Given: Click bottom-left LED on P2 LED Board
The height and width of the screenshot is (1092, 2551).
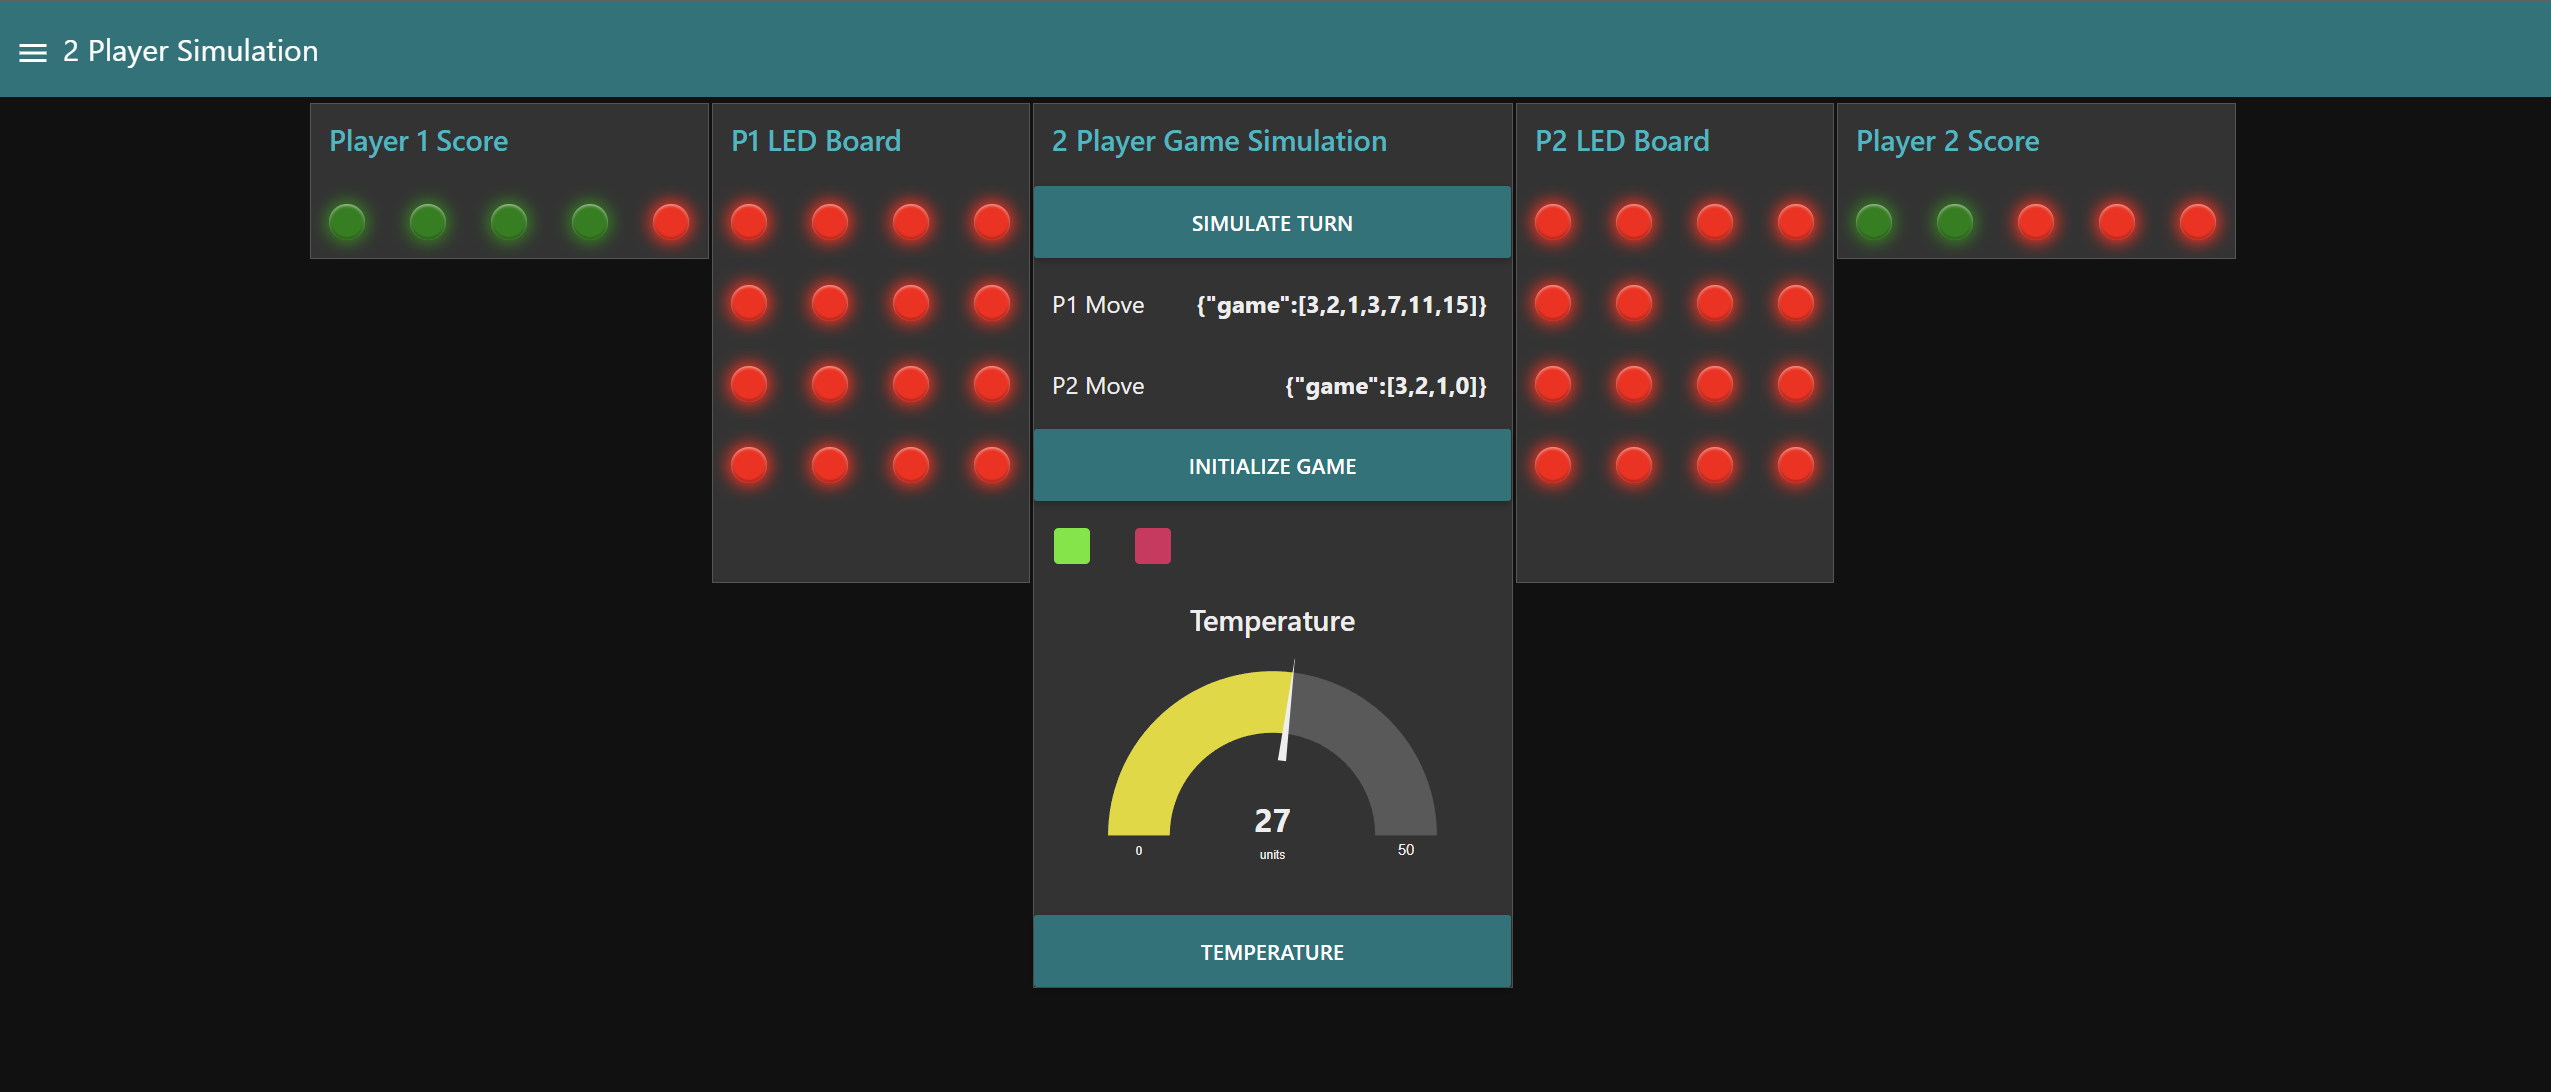Looking at the screenshot, I should point(1553,464).
